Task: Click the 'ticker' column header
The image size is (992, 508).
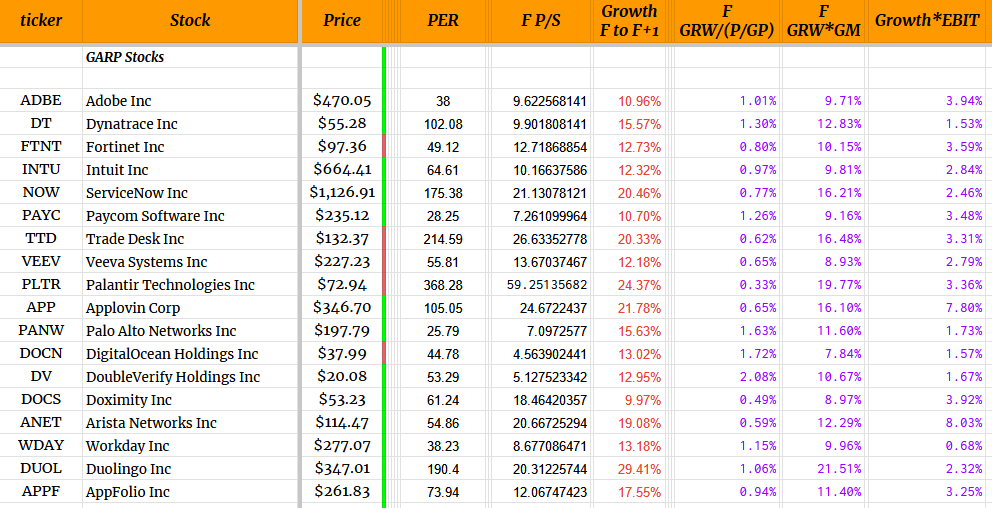Action: click(41, 20)
